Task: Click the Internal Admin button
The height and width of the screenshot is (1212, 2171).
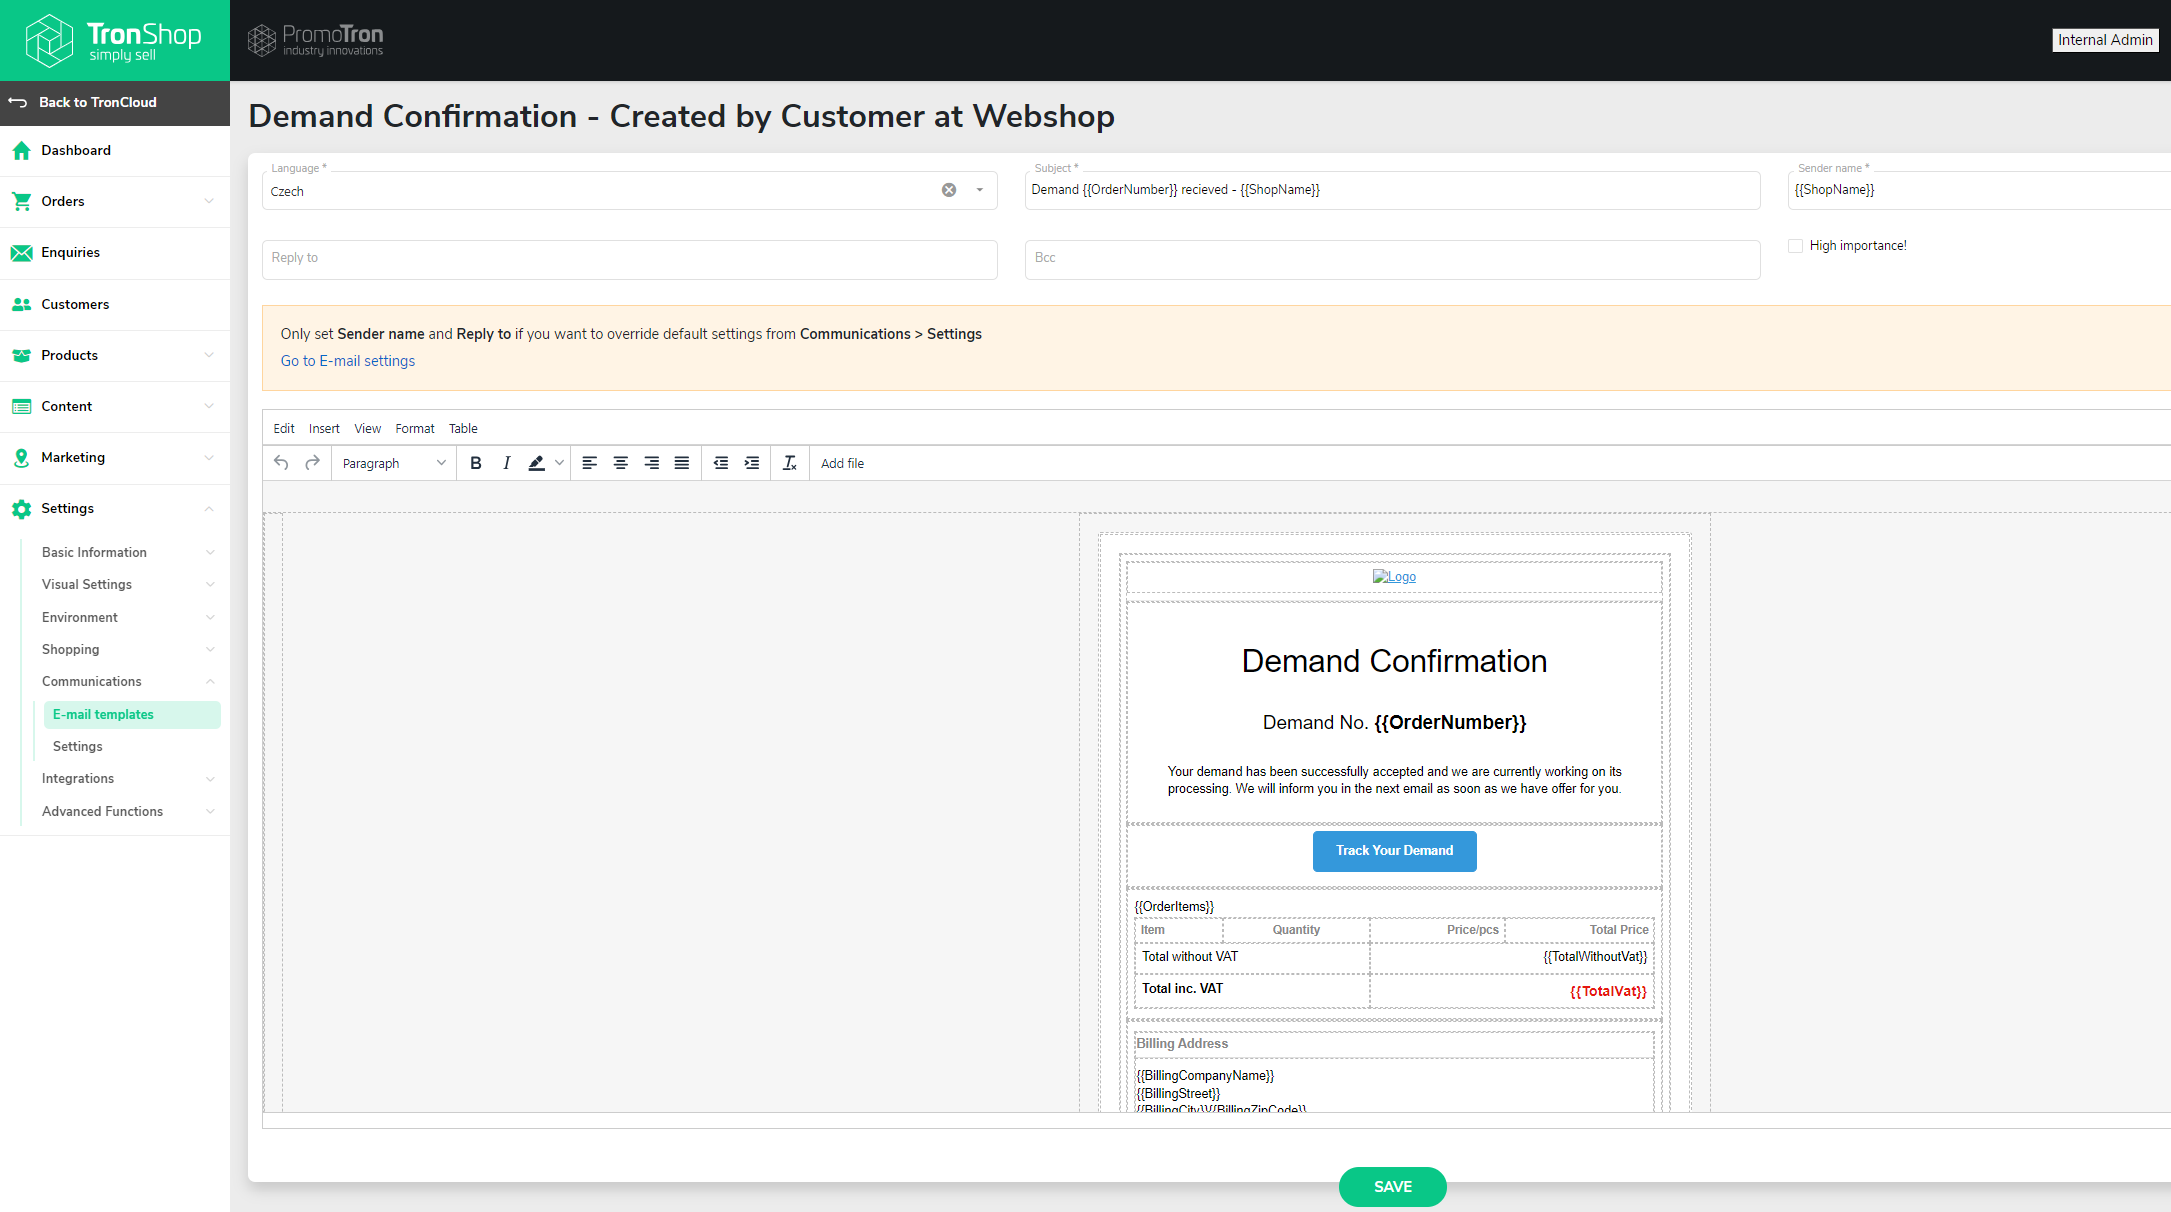Action: (2105, 40)
